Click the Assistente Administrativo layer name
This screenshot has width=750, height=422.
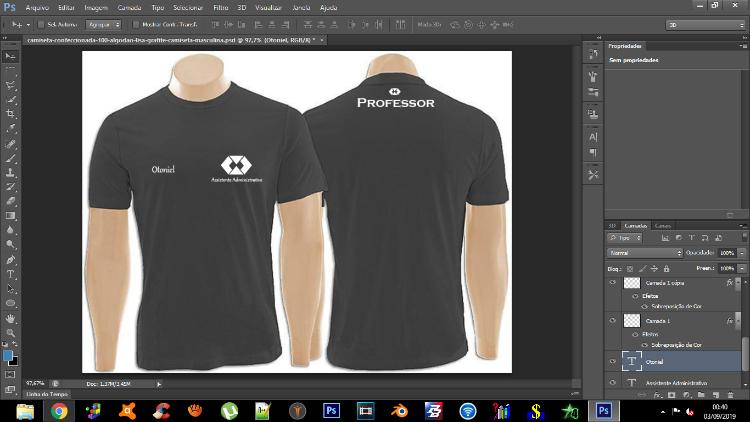pyautogui.click(x=676, y=383)
